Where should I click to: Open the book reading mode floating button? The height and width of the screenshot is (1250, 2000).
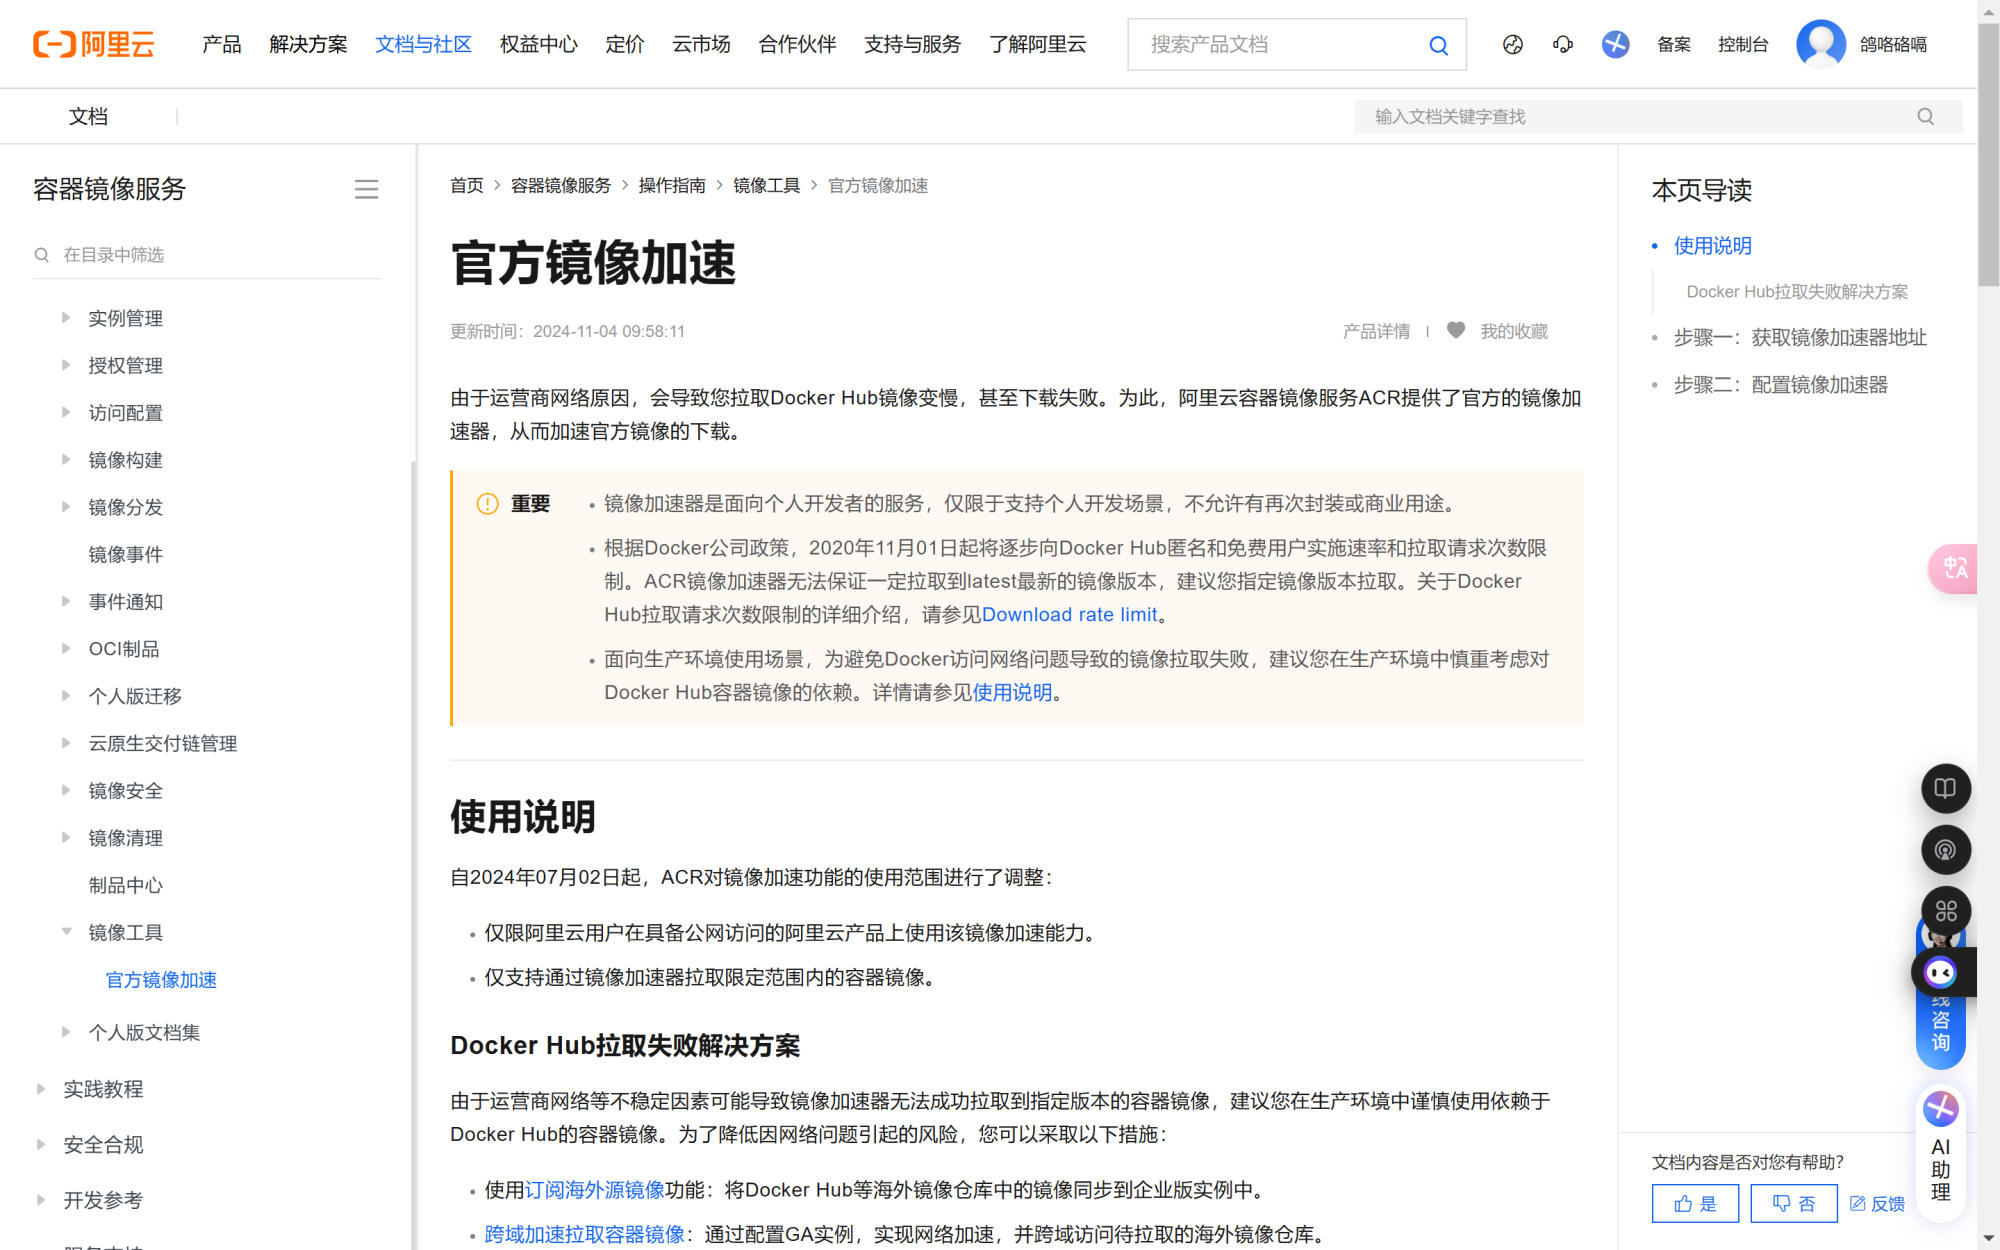pos(1945,788)
